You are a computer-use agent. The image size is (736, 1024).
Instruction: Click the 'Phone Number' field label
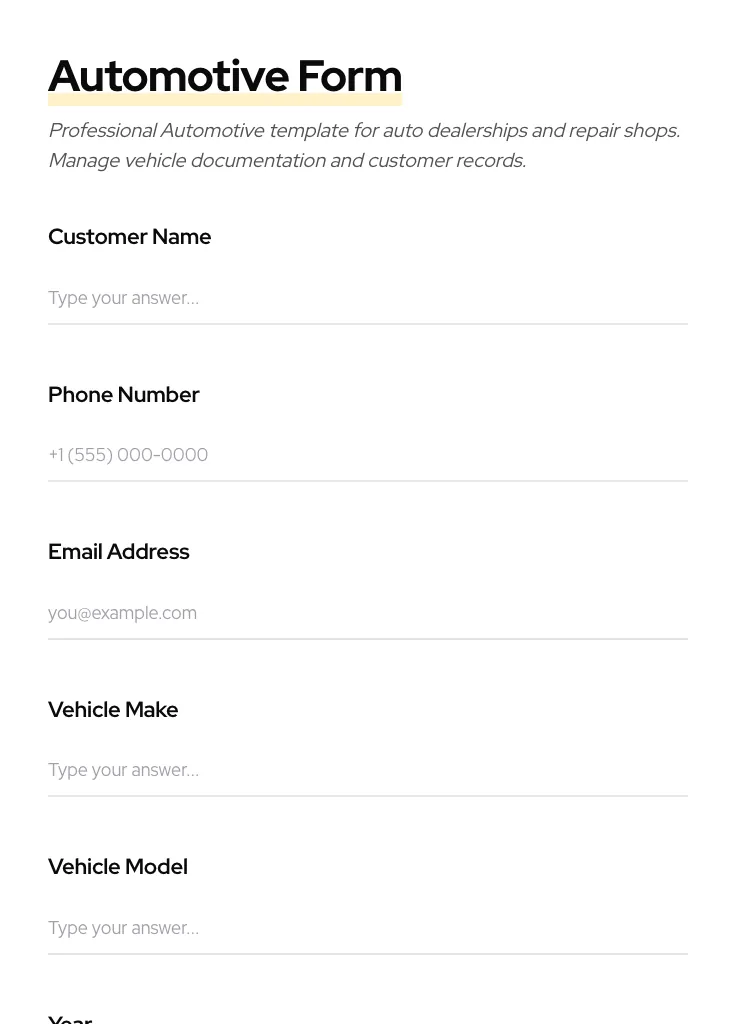(123, 395)
